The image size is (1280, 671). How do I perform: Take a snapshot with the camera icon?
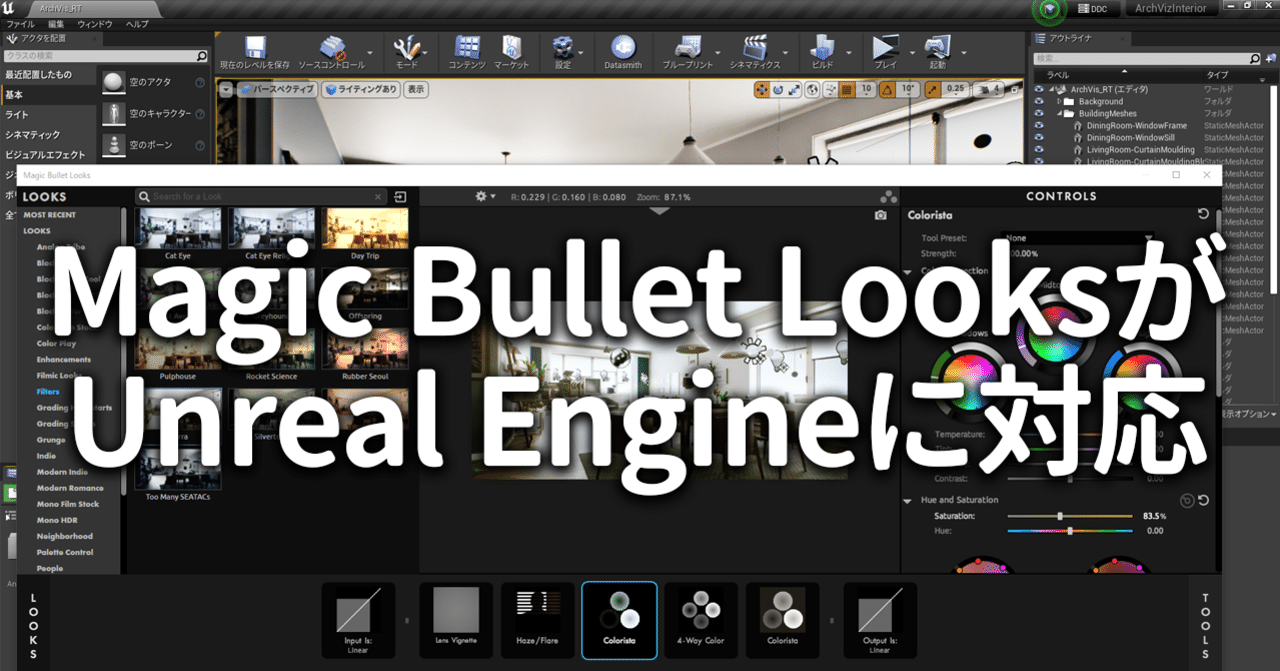point(880,214)
